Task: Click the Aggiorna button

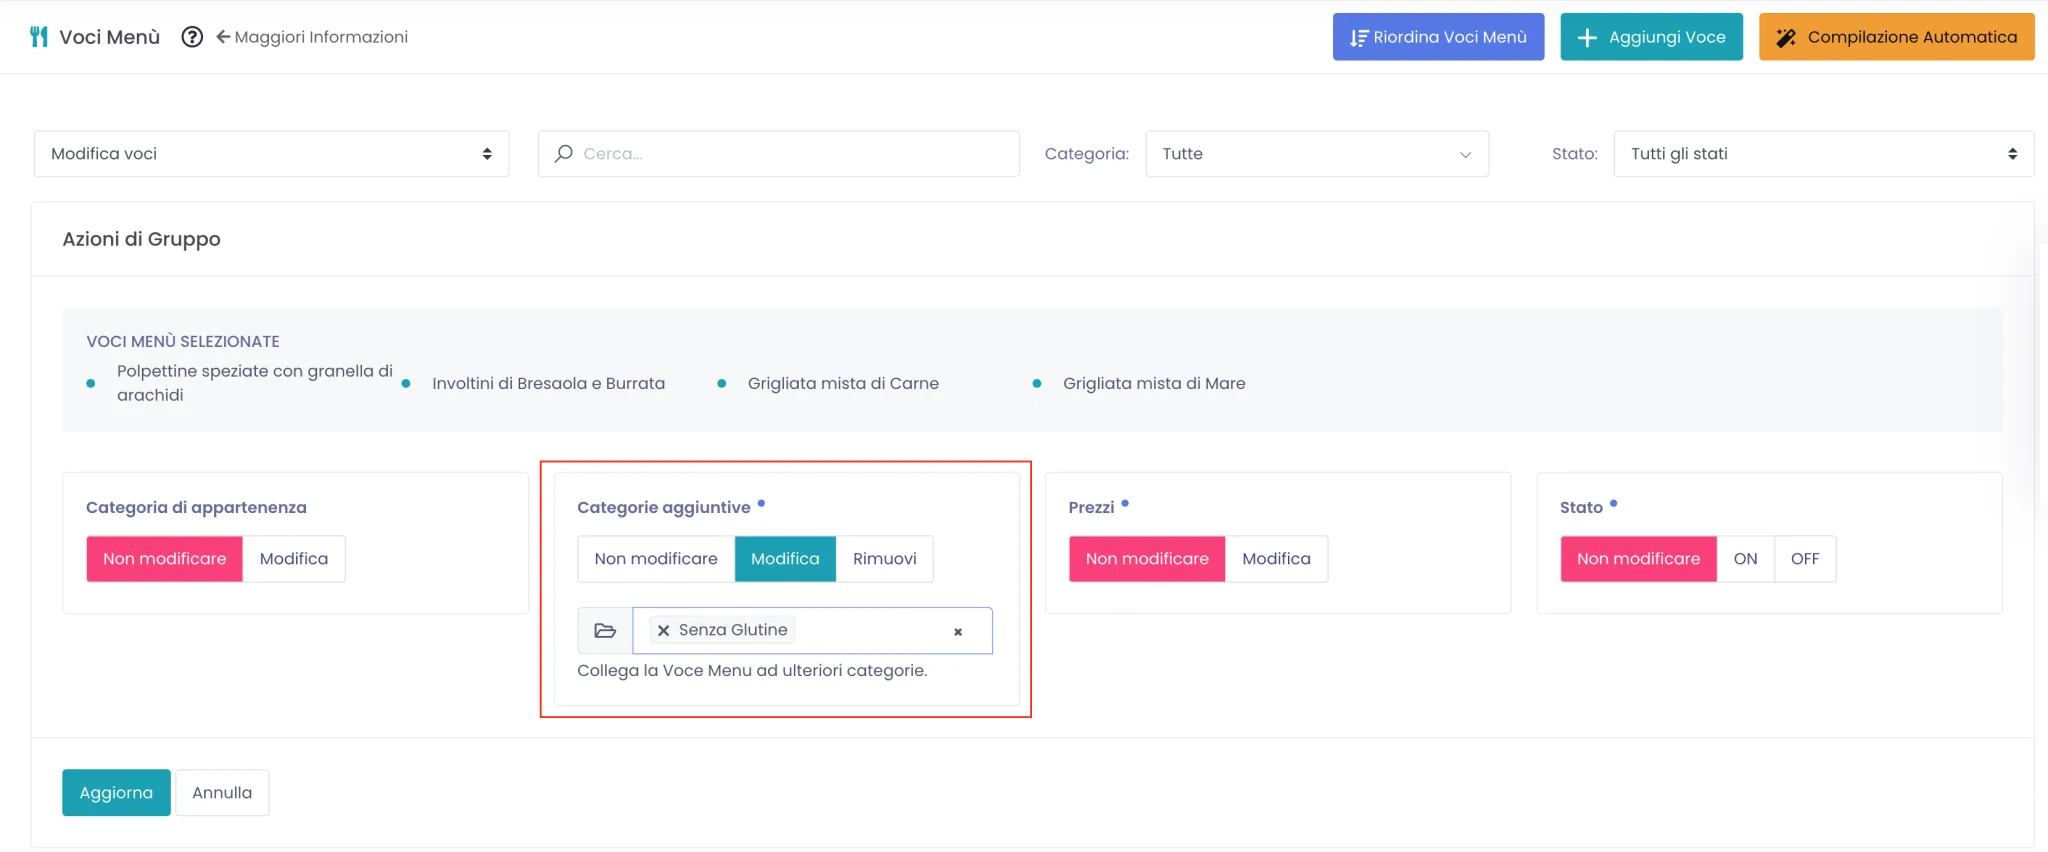Action: click(116, 793)
